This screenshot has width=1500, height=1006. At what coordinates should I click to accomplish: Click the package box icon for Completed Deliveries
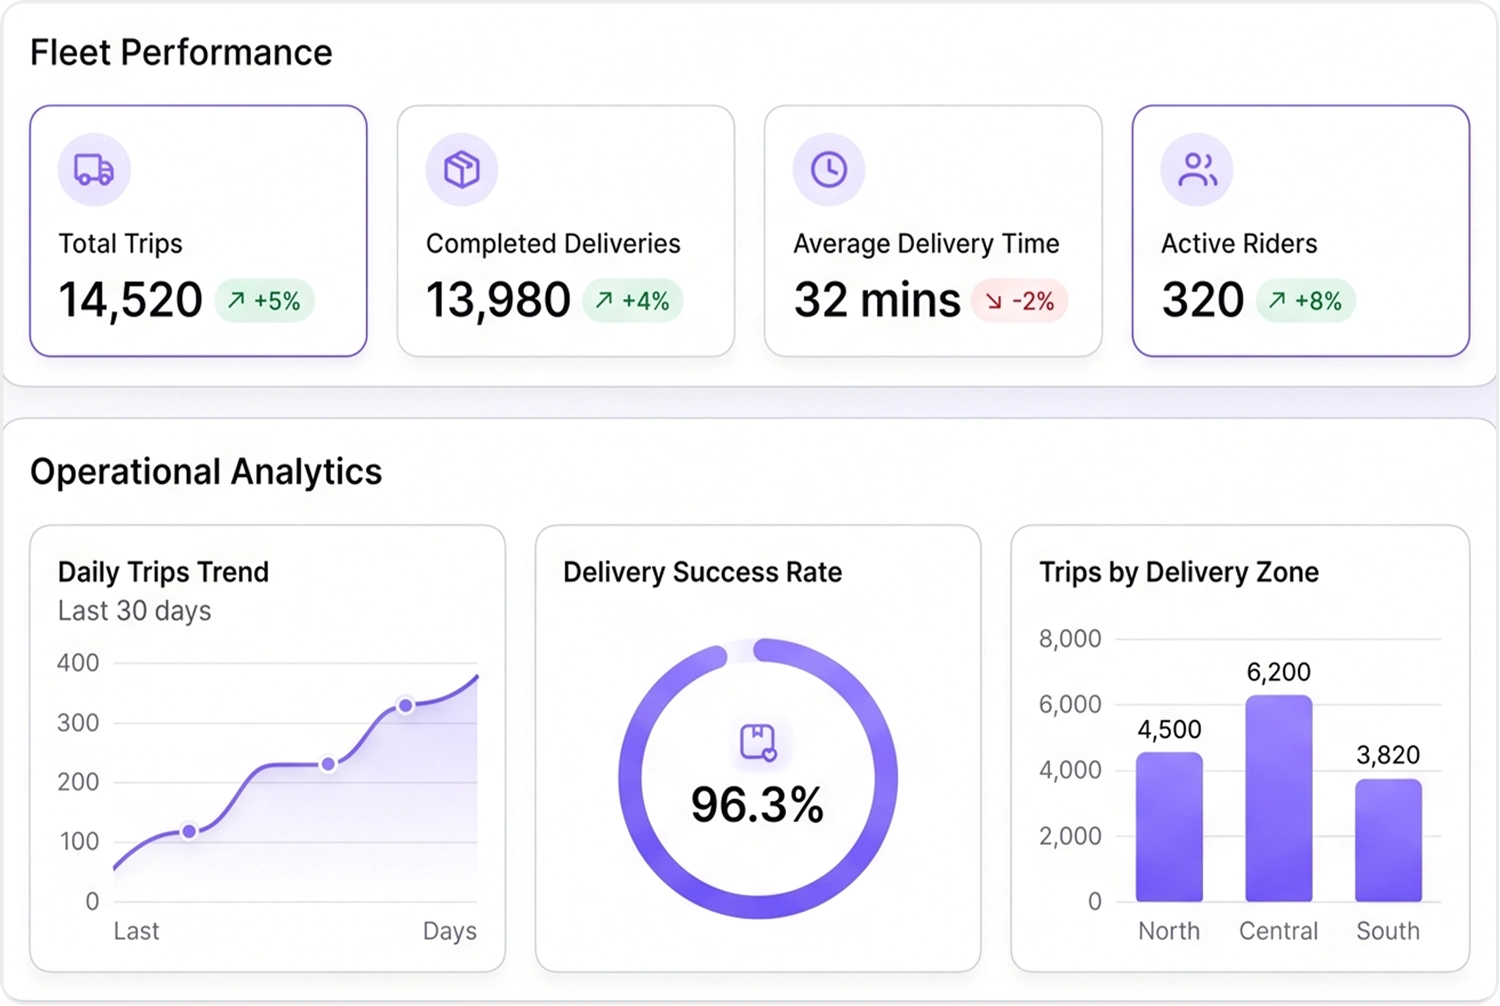[462, 170]
